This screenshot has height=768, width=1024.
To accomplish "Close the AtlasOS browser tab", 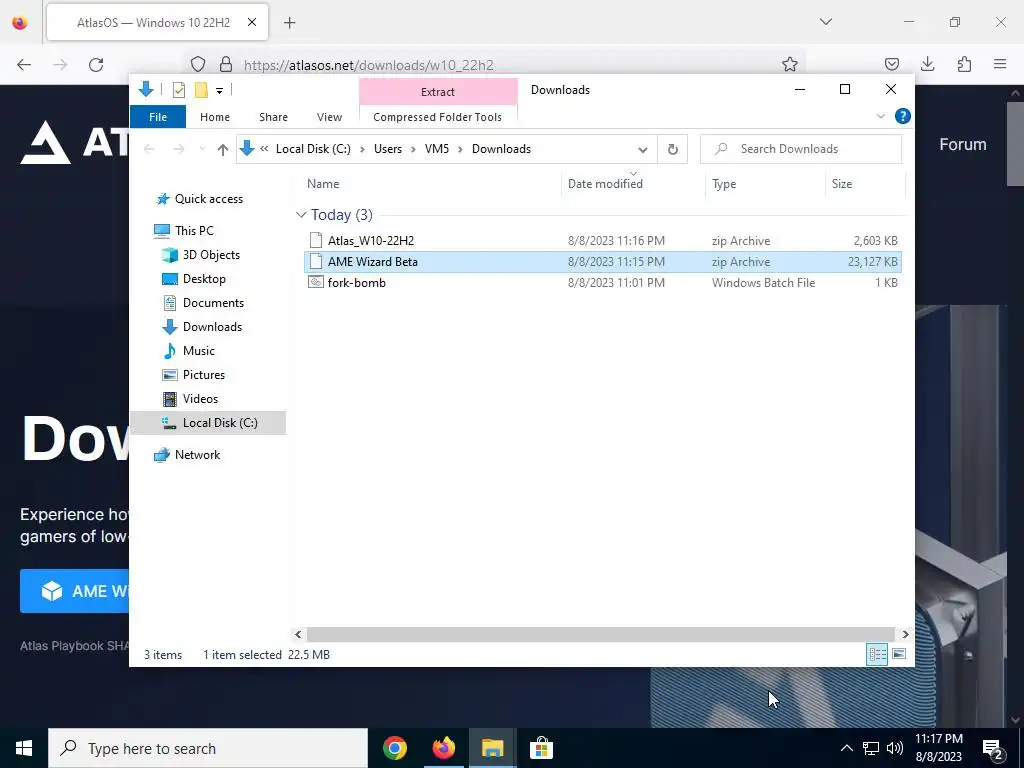I will [251, 22].
